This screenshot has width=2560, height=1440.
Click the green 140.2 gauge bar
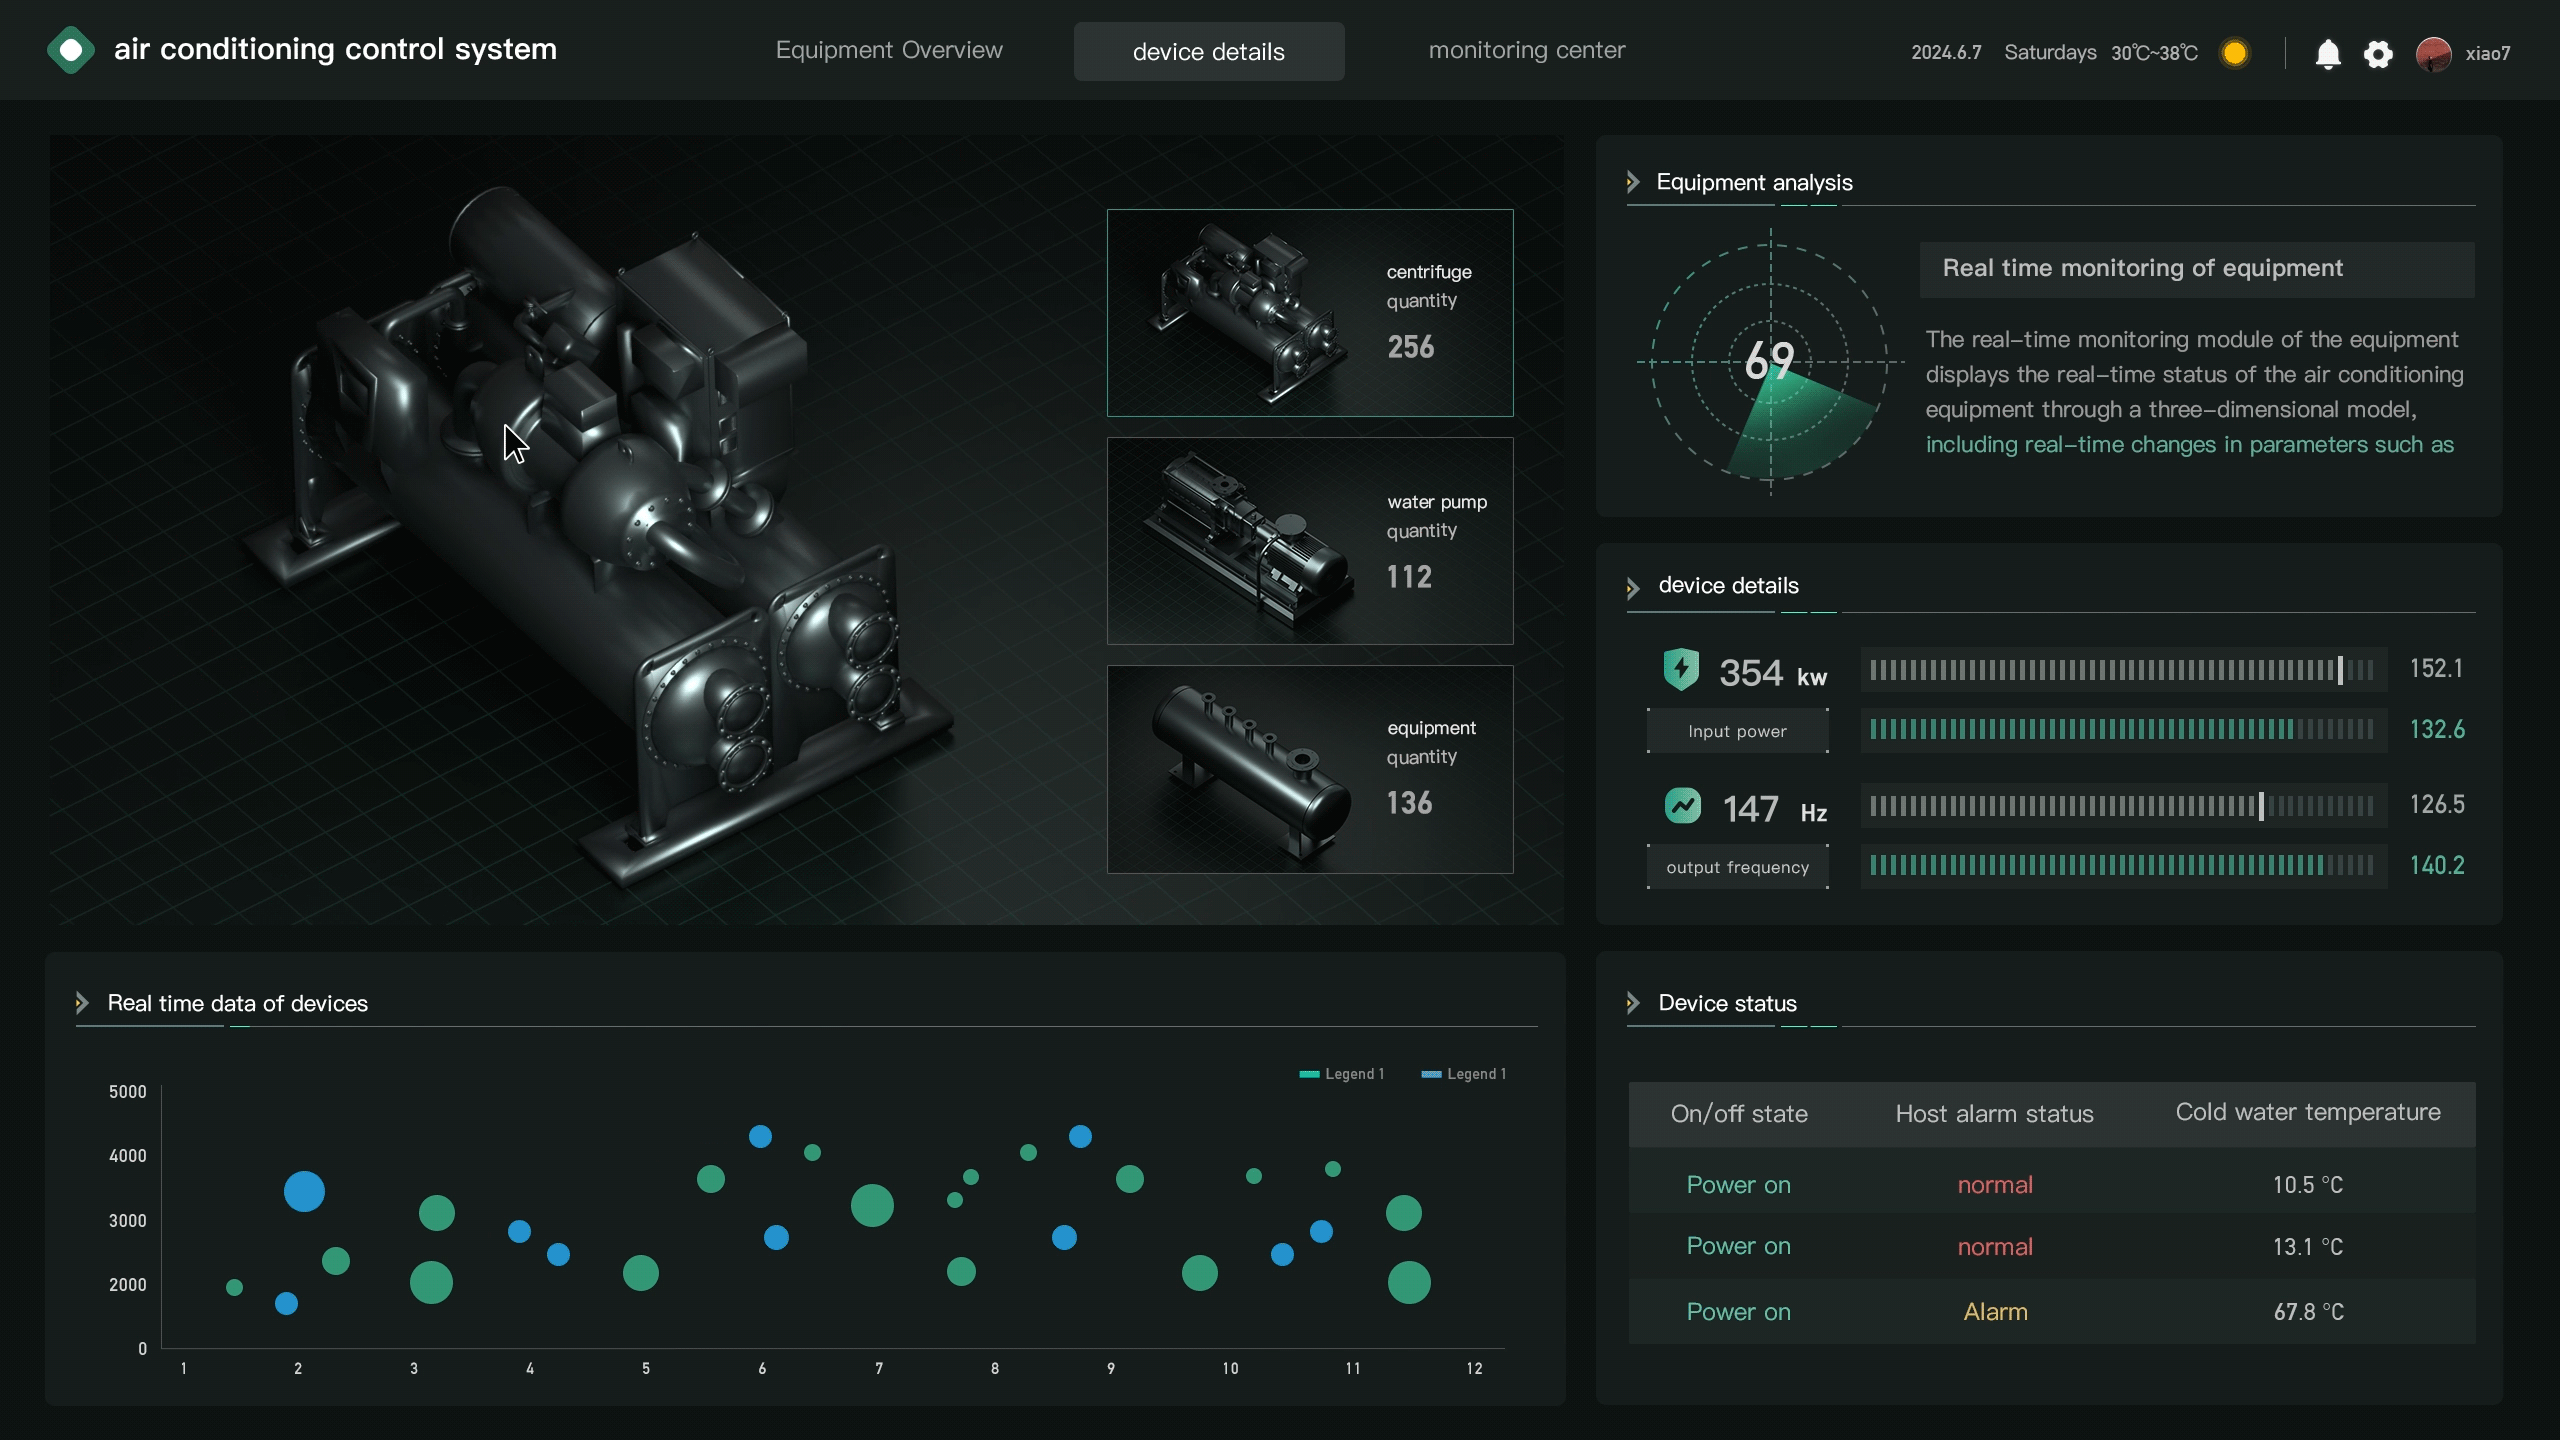(2123, 865)
